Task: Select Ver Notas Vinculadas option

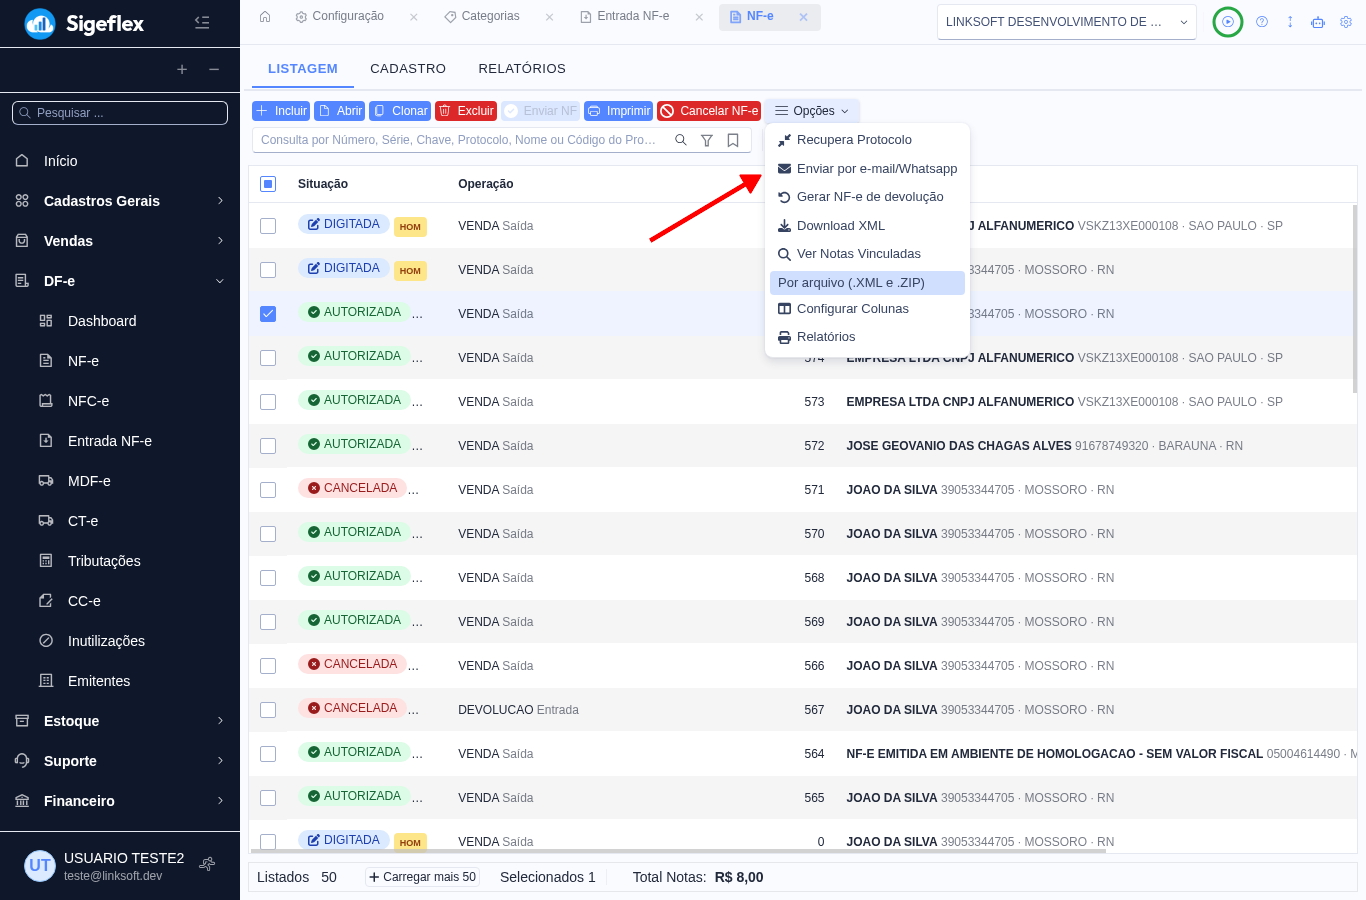Action: tap(867, 254)
